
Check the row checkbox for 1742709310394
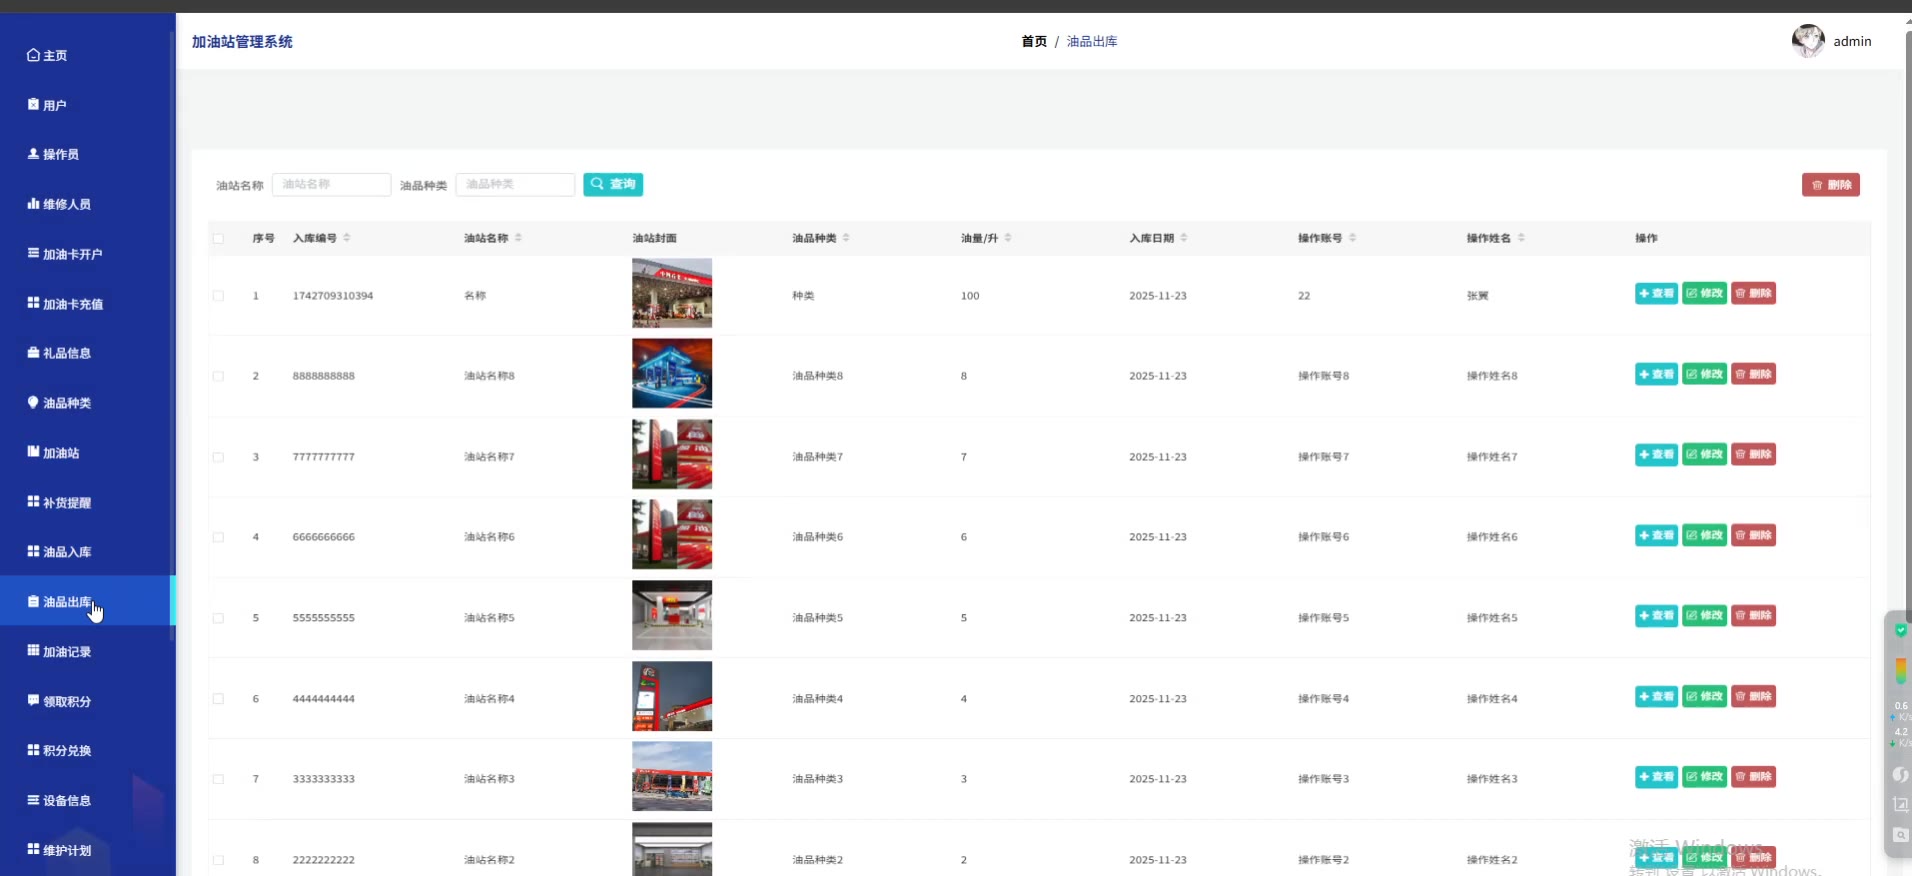(x=218, y=296)
